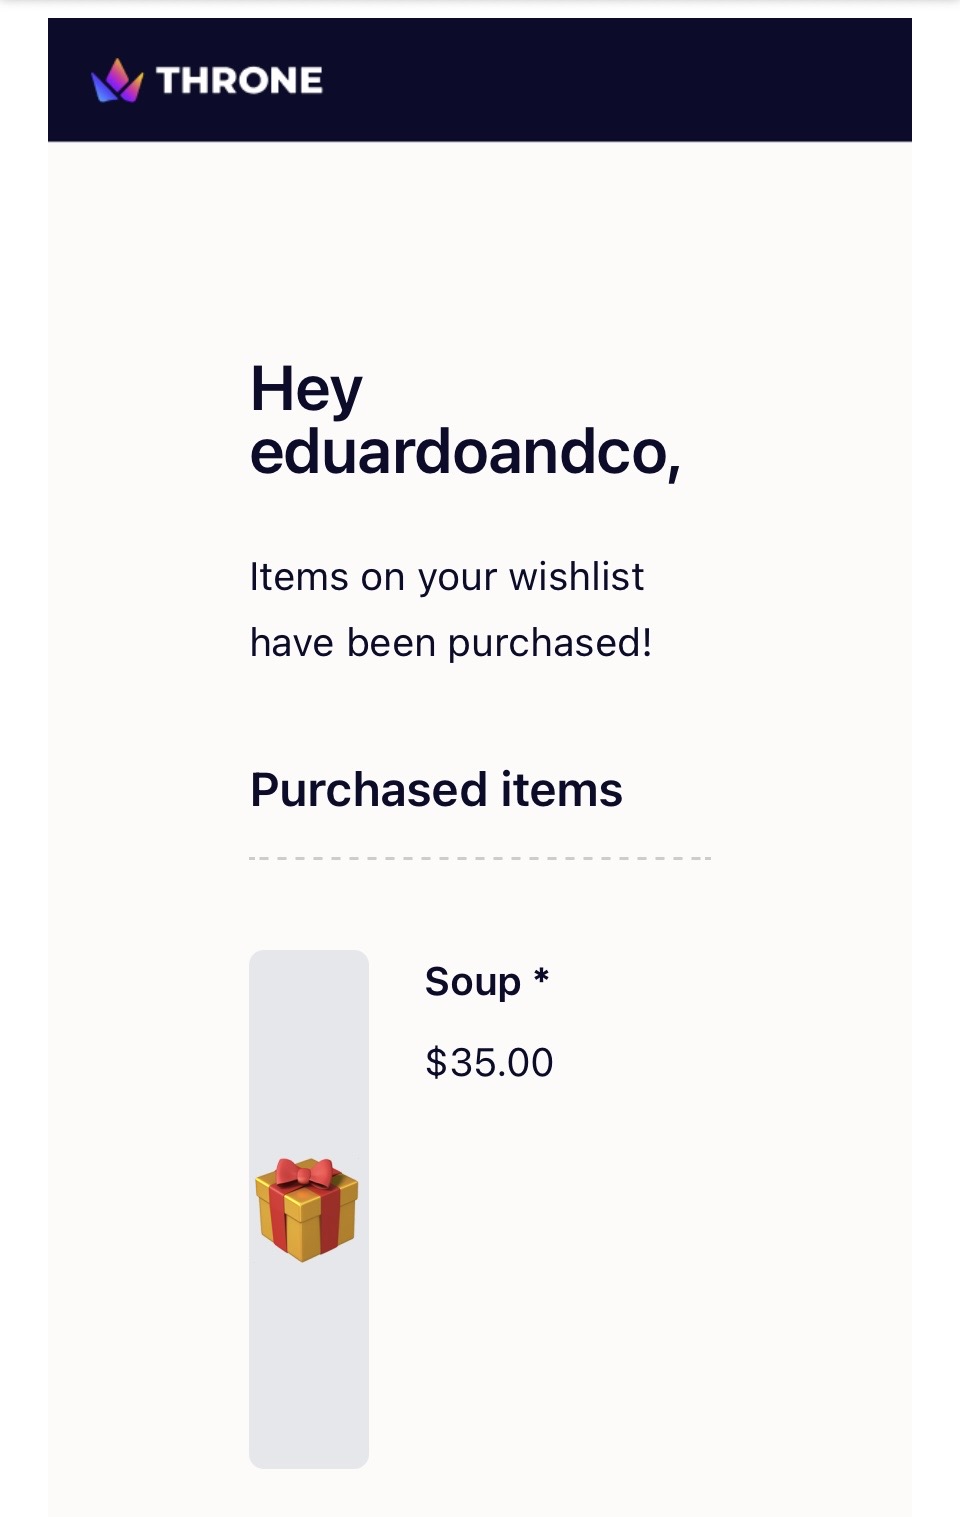Screen dimensions: 960x1517
Task: Click the "Purchased items" section heading
Action: click(436, 790)
